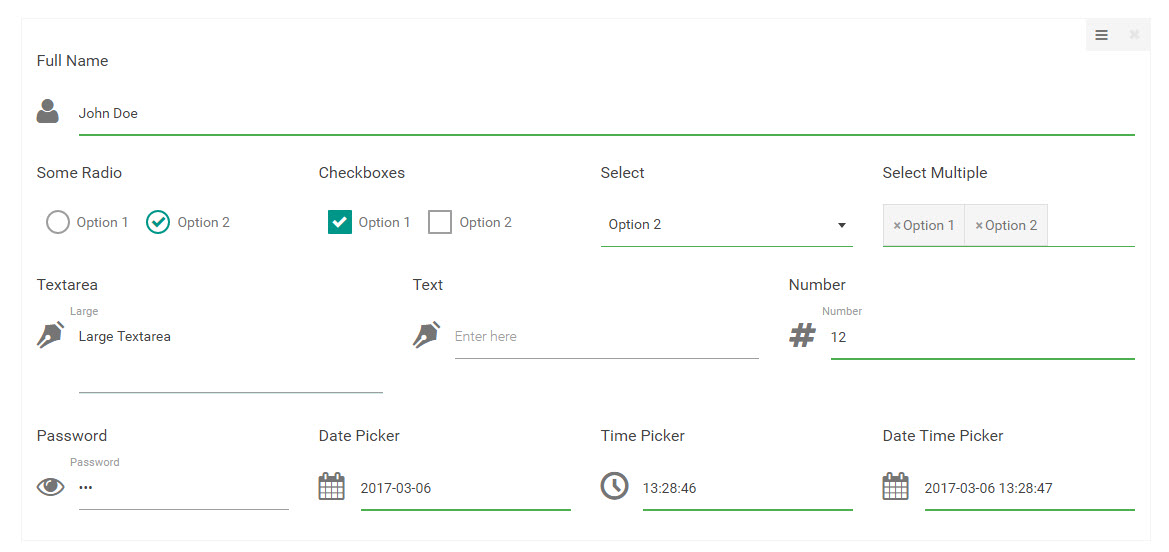Screen dimensions: 1169x552
Task: Click the empty area of Select Multiple field
Action: pos(1091,225)
